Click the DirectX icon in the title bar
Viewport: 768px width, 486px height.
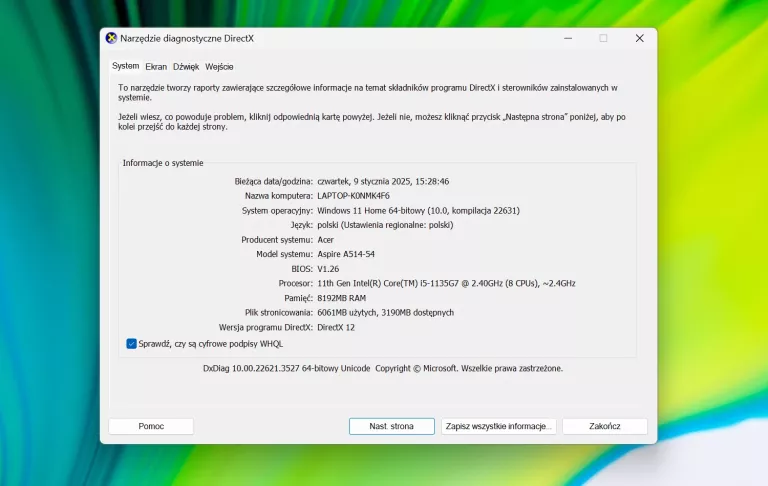pos(111,38)
